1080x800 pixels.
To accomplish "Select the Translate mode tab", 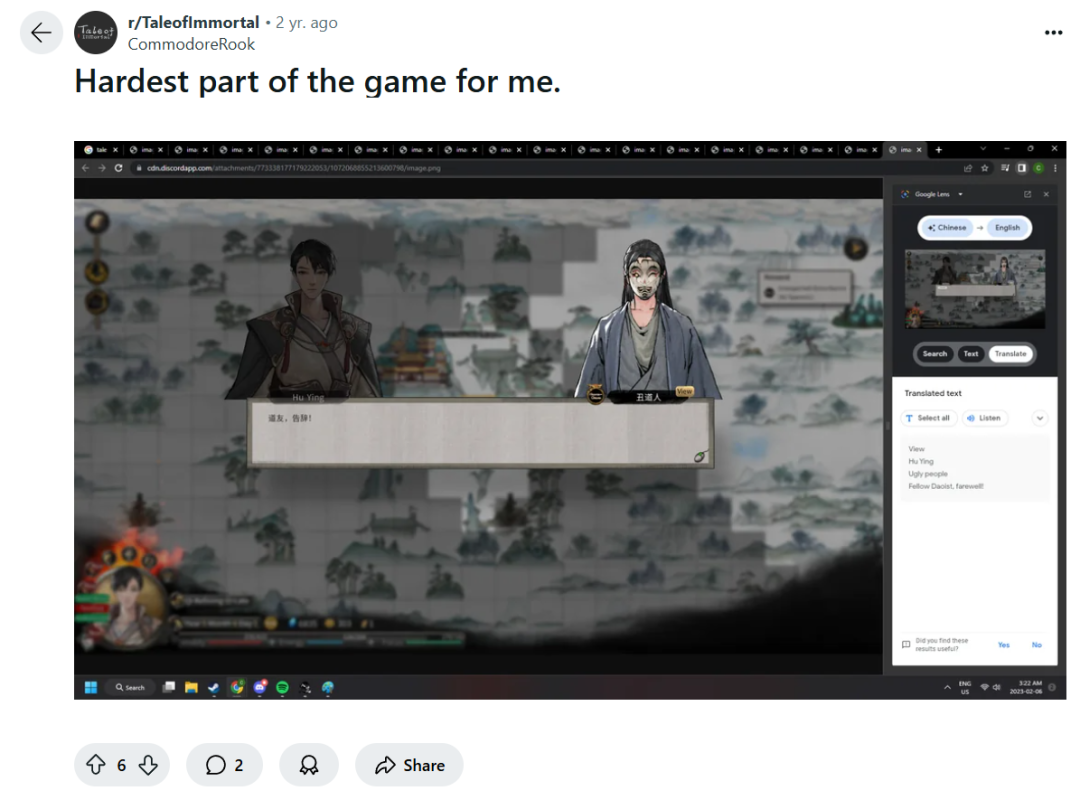I will click(x=1010, y=353).
